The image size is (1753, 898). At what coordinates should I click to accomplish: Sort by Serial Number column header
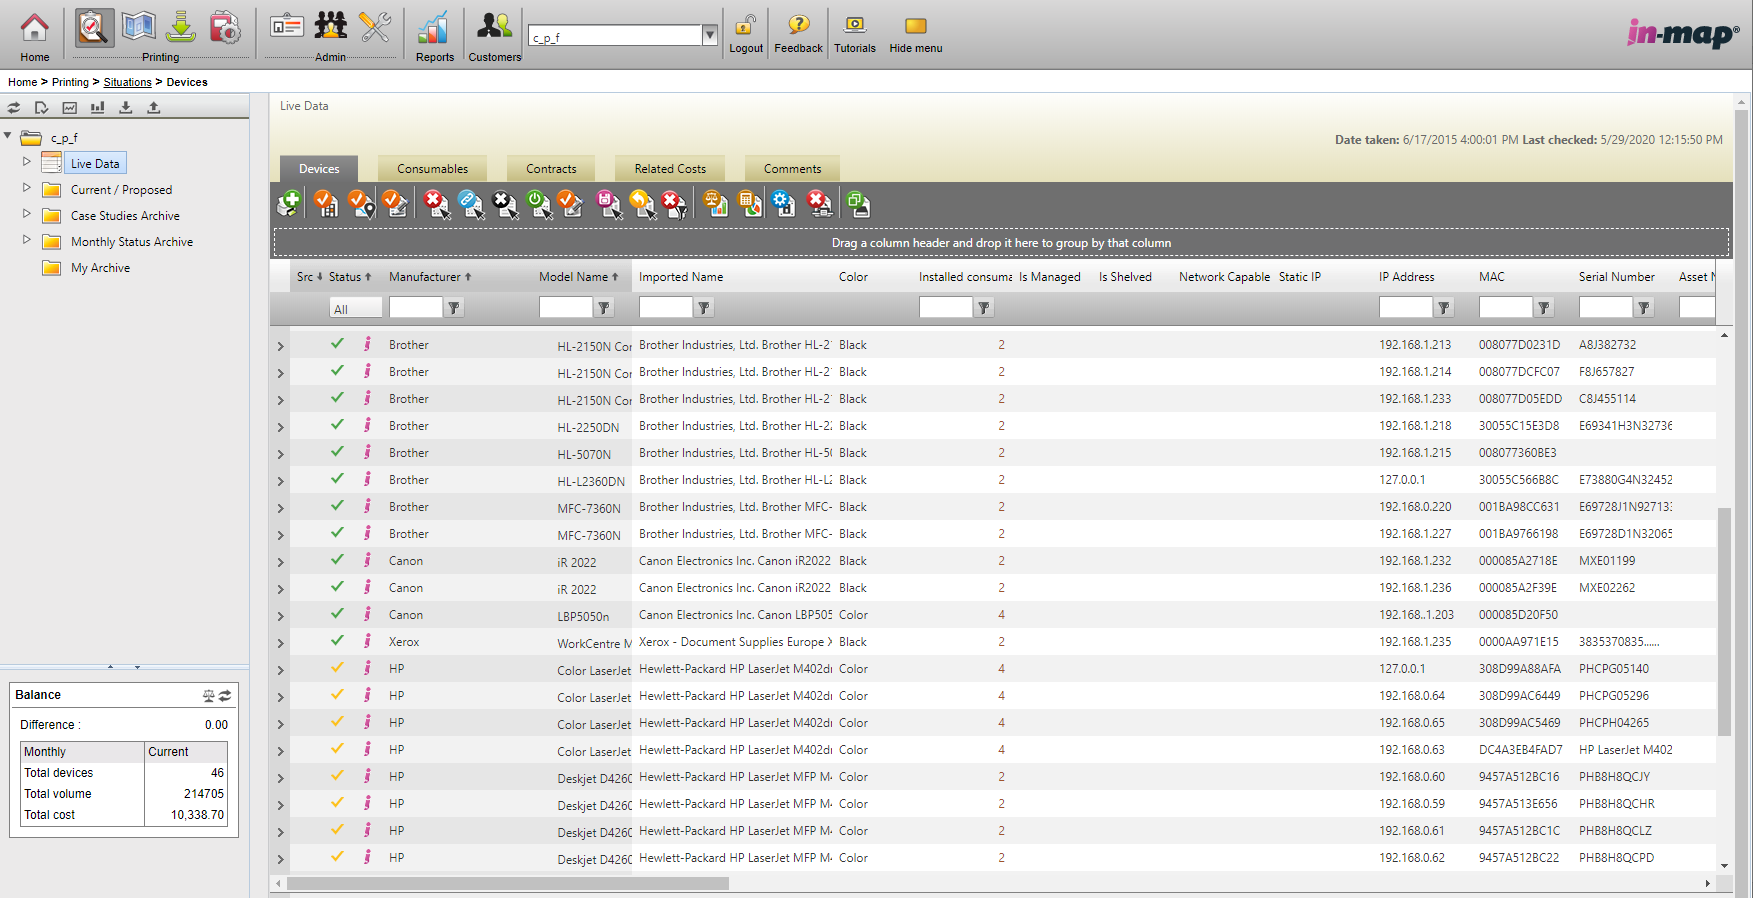[x=1616, y=277]
